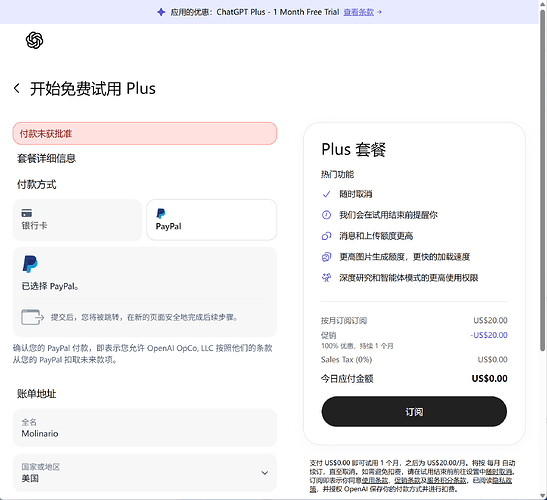Click the 热门功能 label
This screenshot has width=547, height=500.
click(337, 174)
